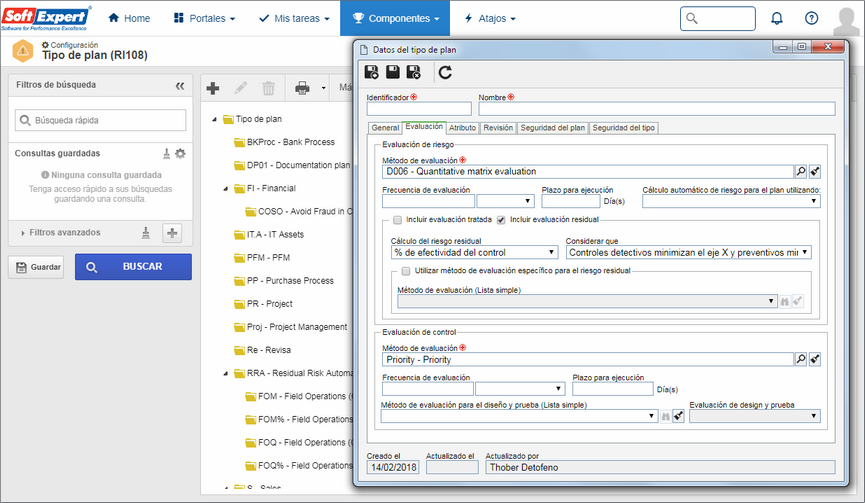Click the BUSCAR button
This screenshot has width=865, height=503.
tap(134, 267)
